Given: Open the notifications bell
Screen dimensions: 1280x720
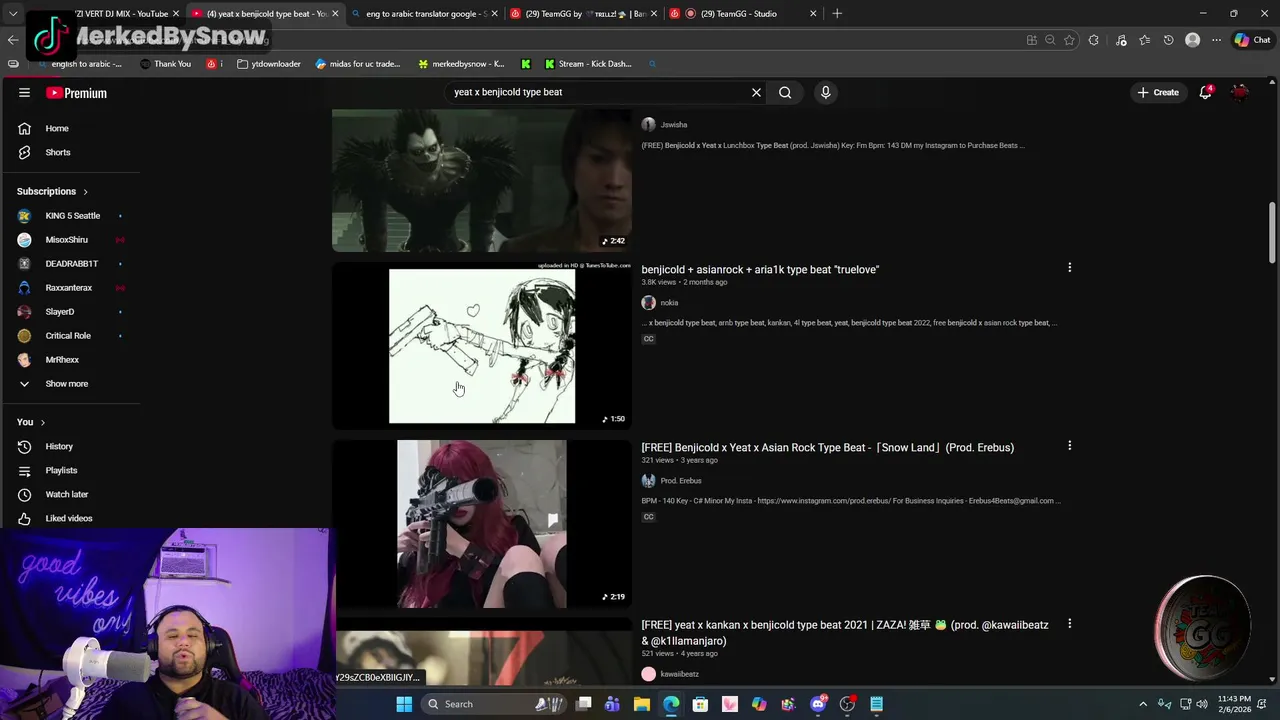Looking at the screenshot, I should point(1206,92).
